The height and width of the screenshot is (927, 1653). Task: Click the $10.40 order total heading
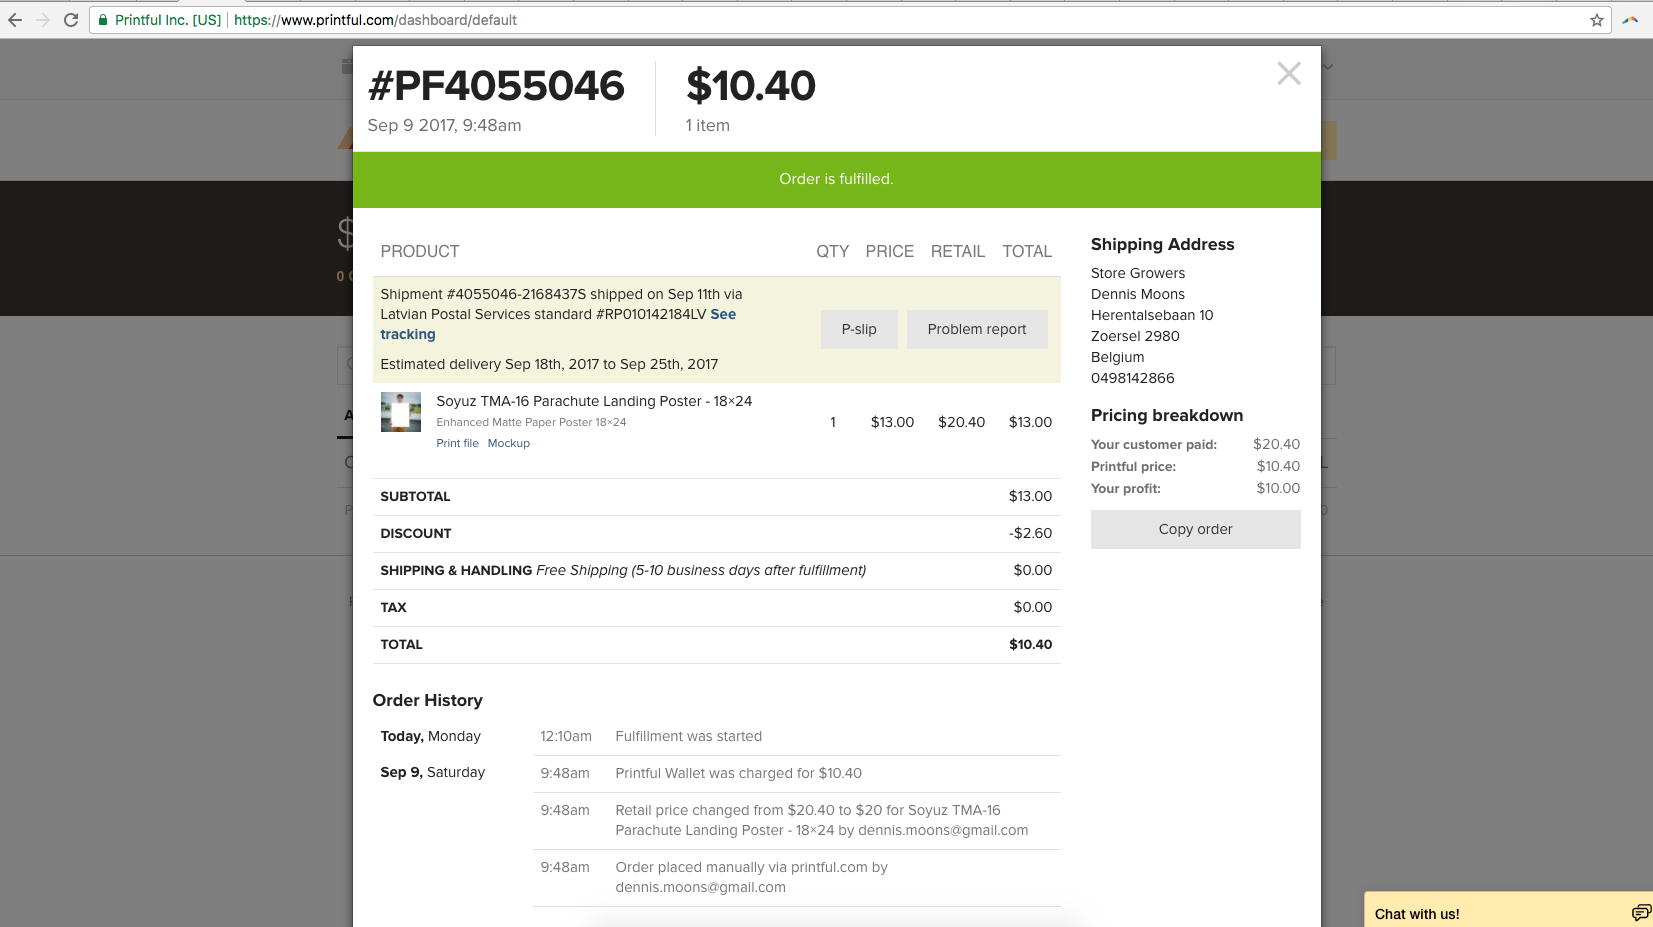pyautogui.click(x=751, y=86)
